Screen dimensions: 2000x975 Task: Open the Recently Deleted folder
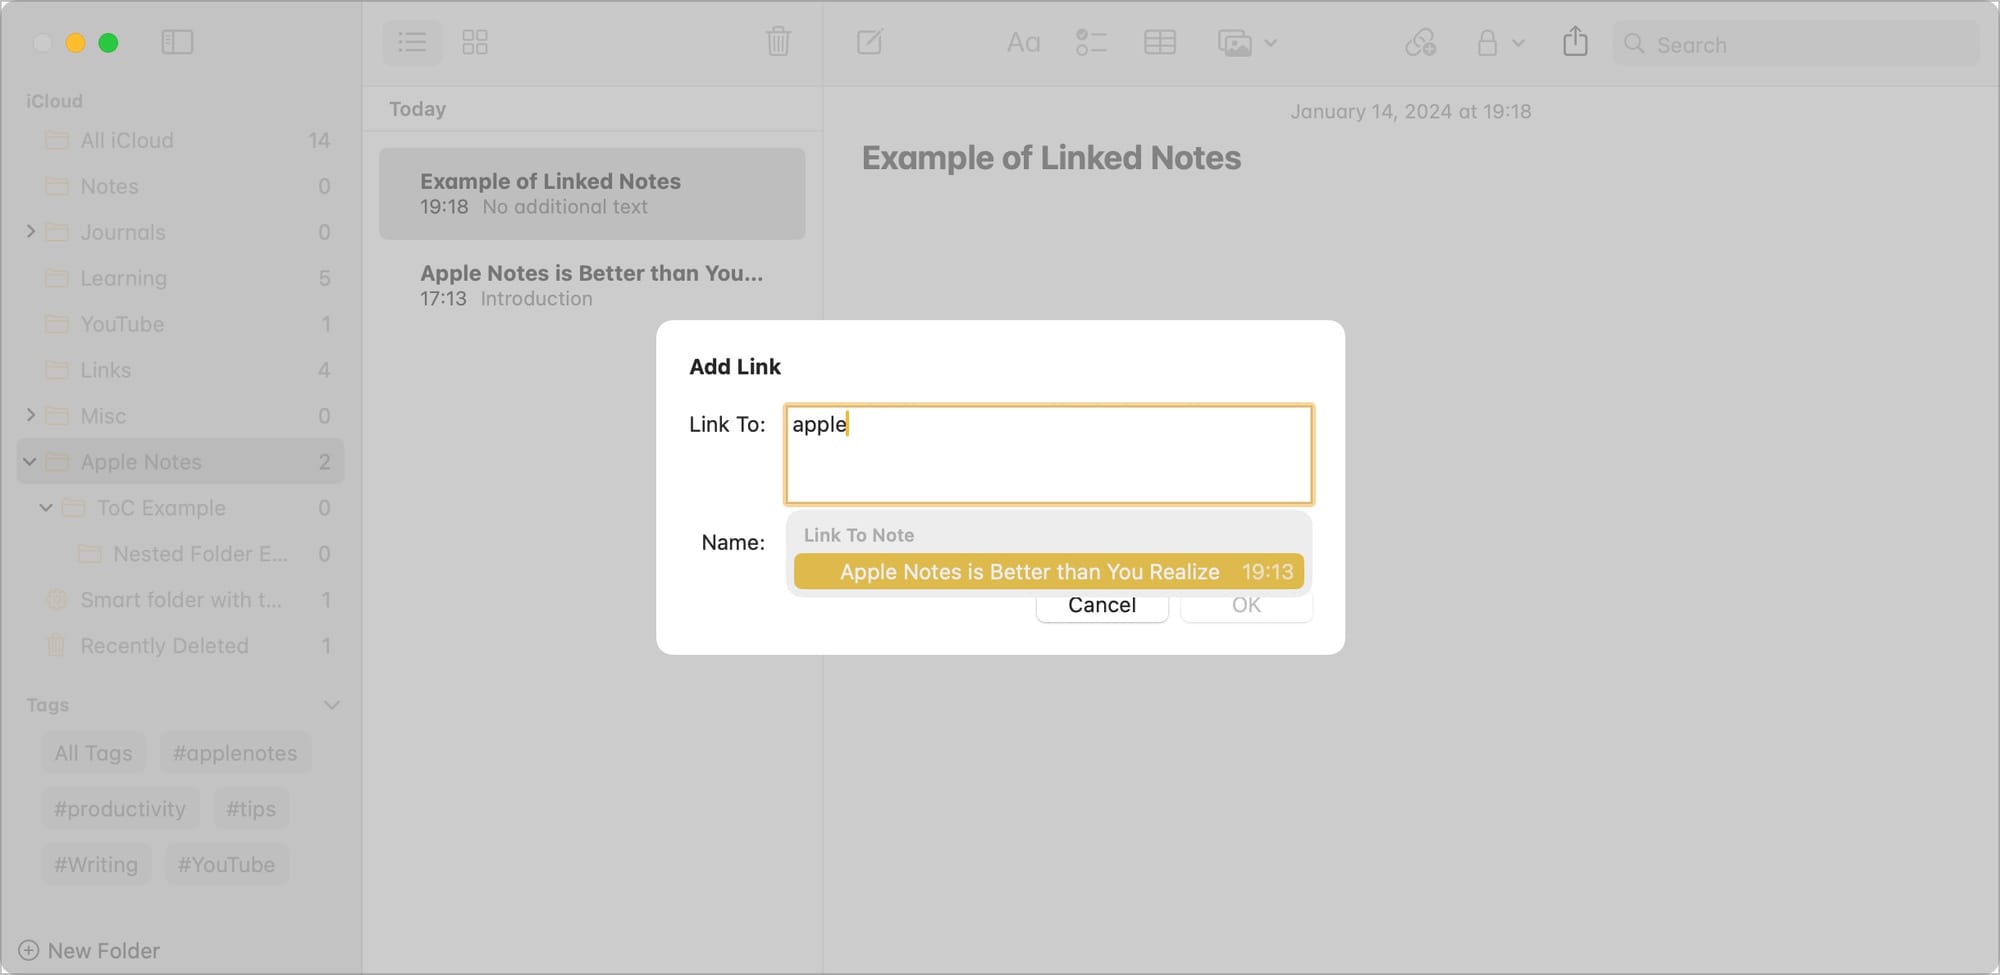point(164,646)
